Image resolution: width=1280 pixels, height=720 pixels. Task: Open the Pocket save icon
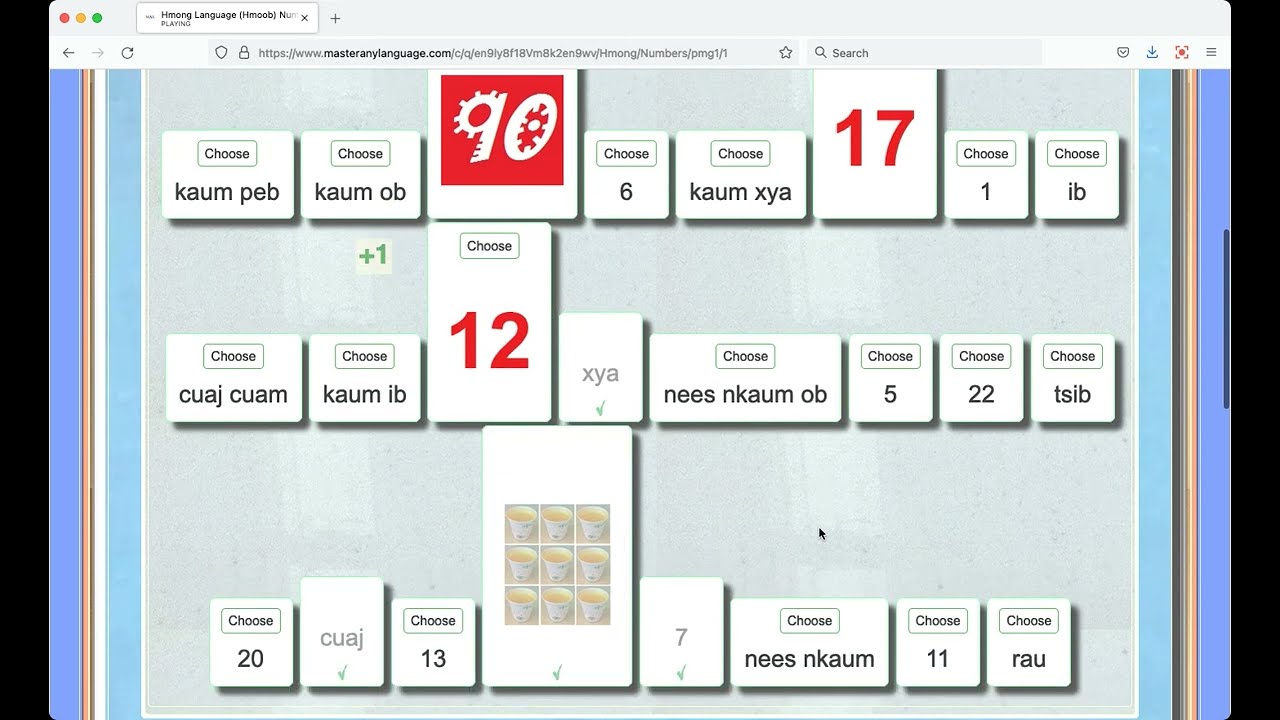coord(1123,53)
